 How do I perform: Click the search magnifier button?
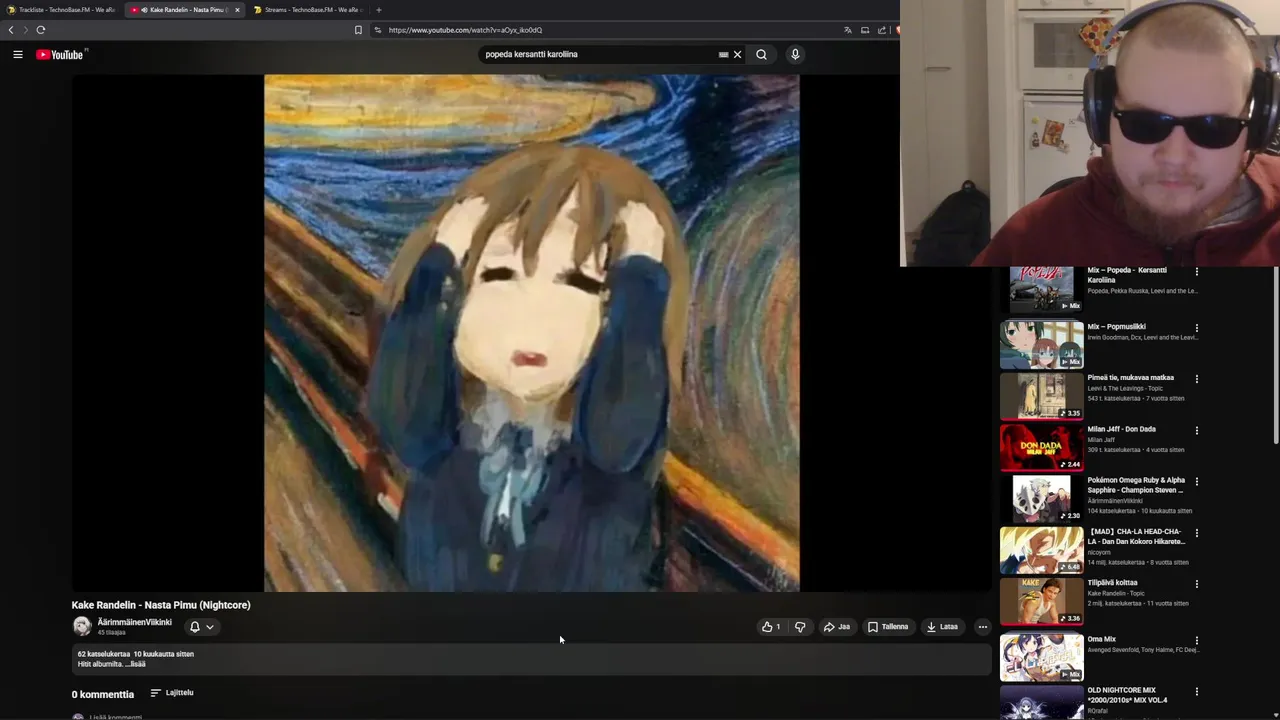tap(761, 54)
